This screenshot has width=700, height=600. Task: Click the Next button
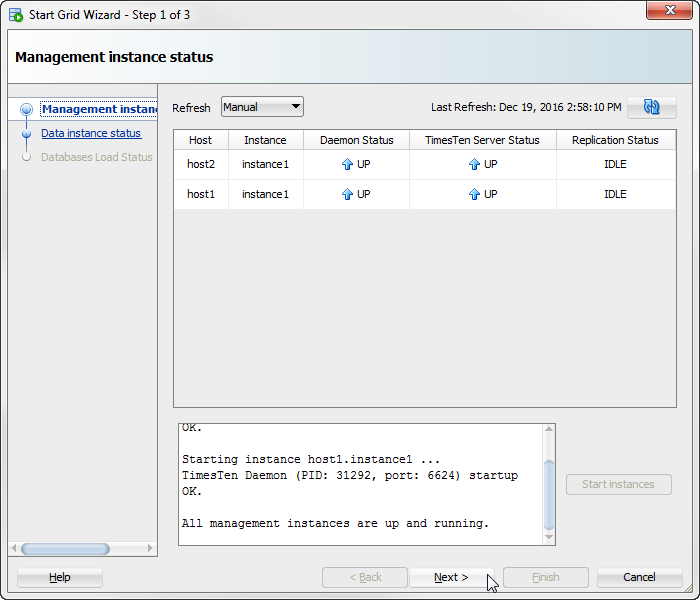click(x=451, y=577)
